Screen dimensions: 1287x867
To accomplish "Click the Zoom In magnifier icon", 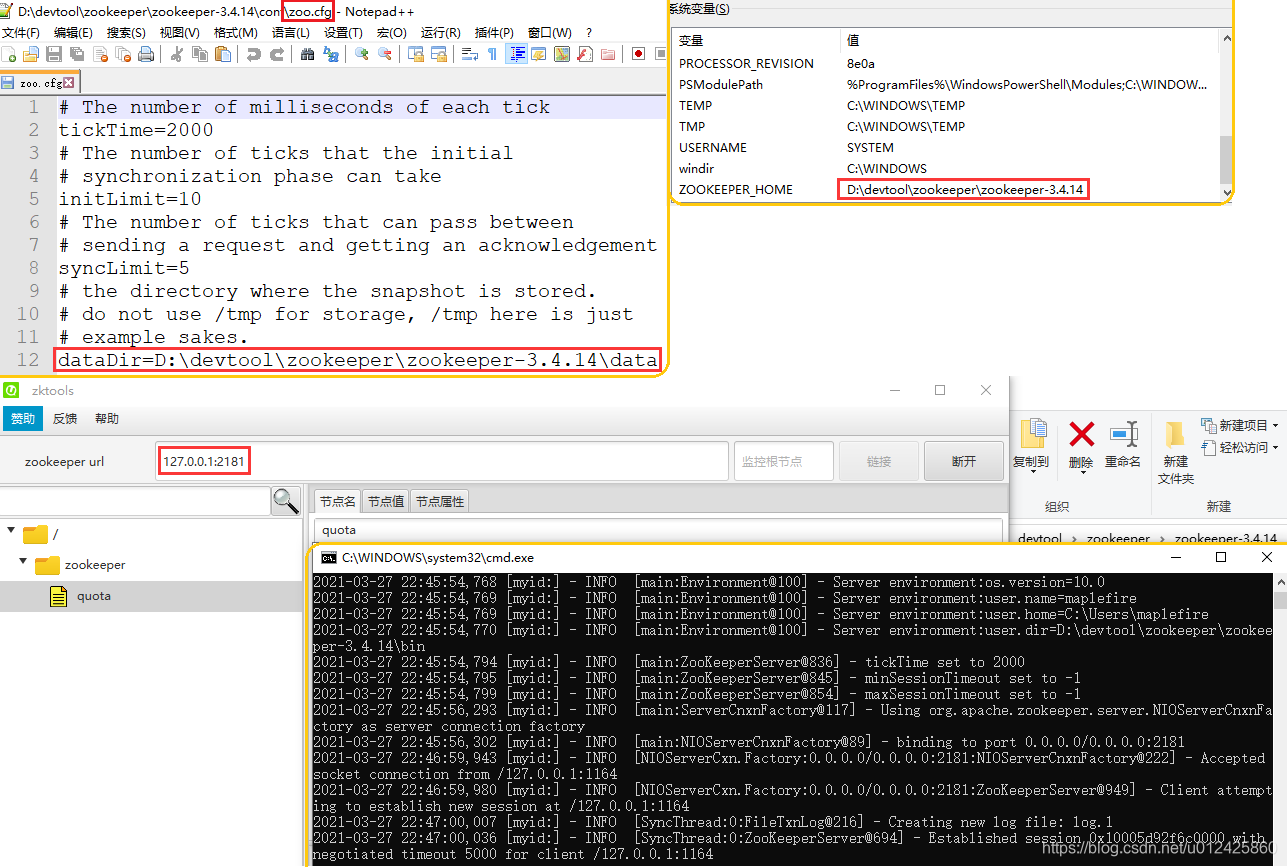I will point(362,54).
